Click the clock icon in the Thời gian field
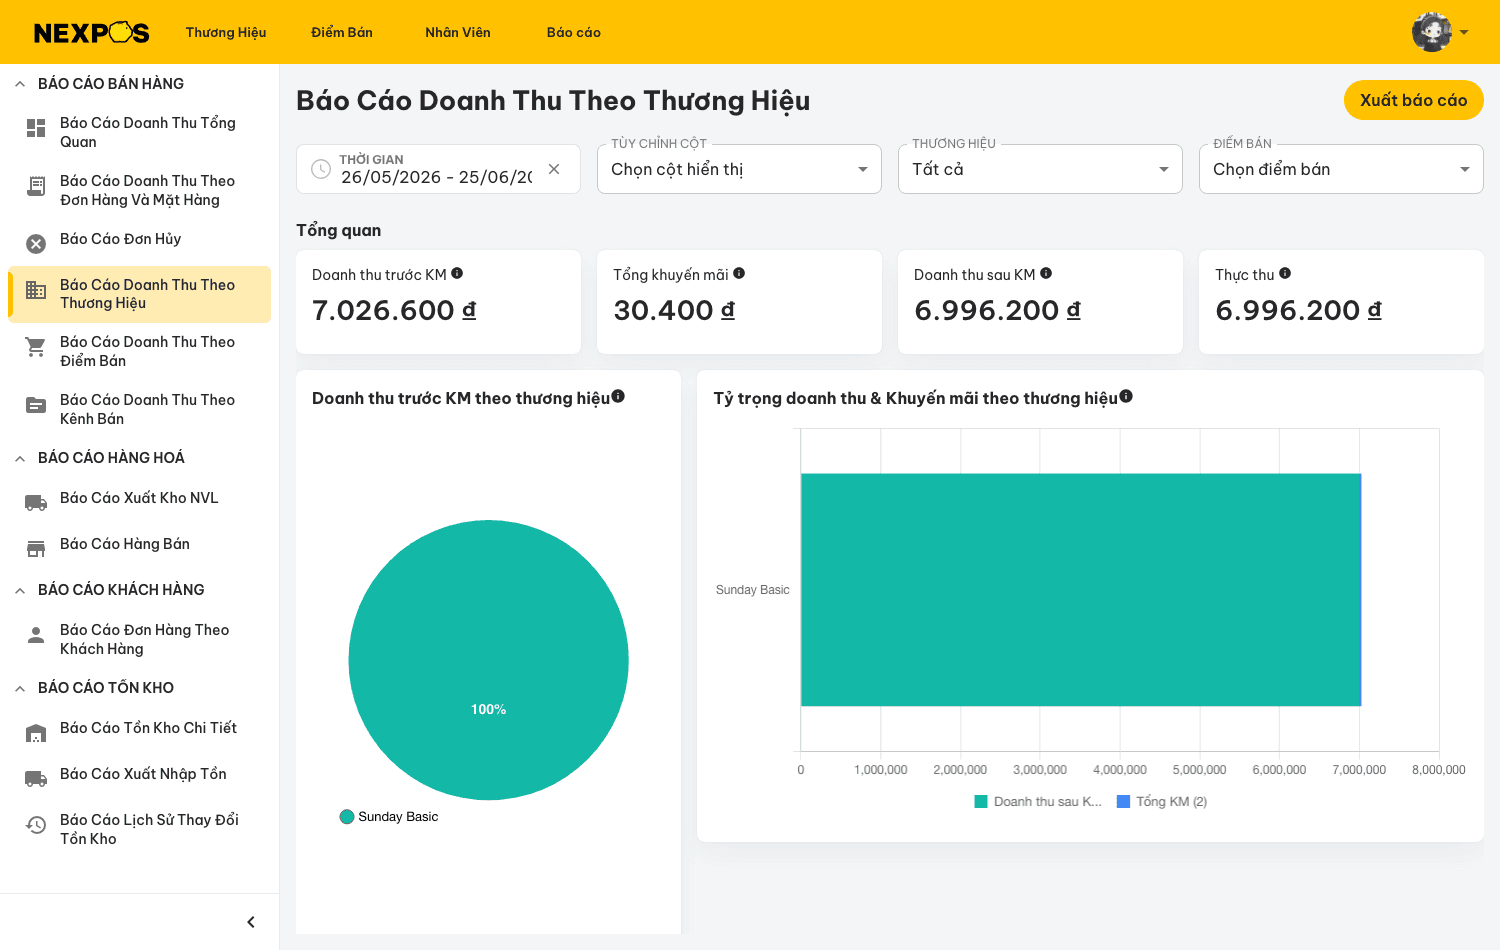Viewport: 1500px width, 950px height. (321, 169)
